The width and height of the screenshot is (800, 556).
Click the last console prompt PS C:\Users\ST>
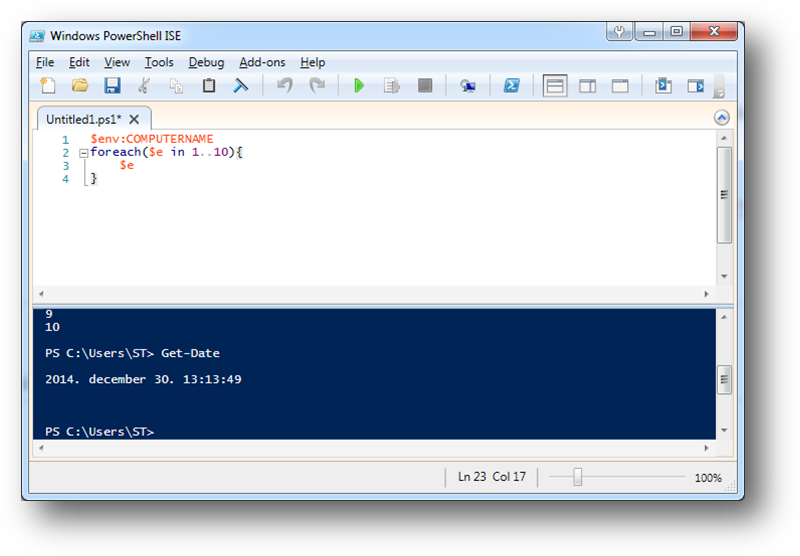pyautogui.click(x=99, y=432)
